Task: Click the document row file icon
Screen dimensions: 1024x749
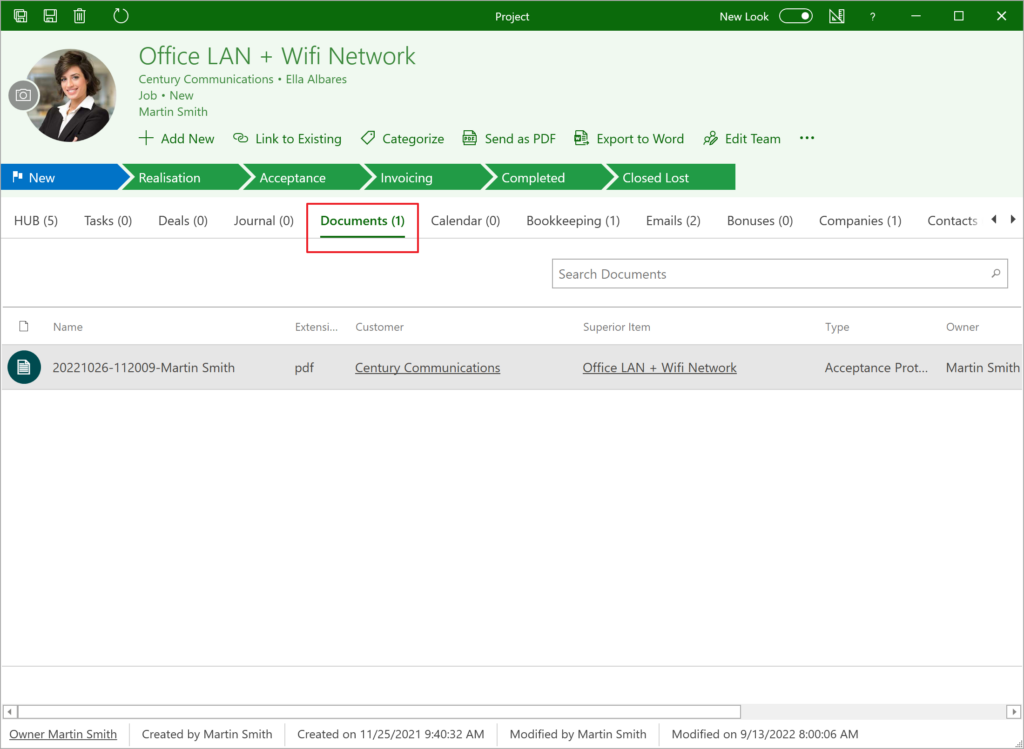Action: [x=24, y=368]
